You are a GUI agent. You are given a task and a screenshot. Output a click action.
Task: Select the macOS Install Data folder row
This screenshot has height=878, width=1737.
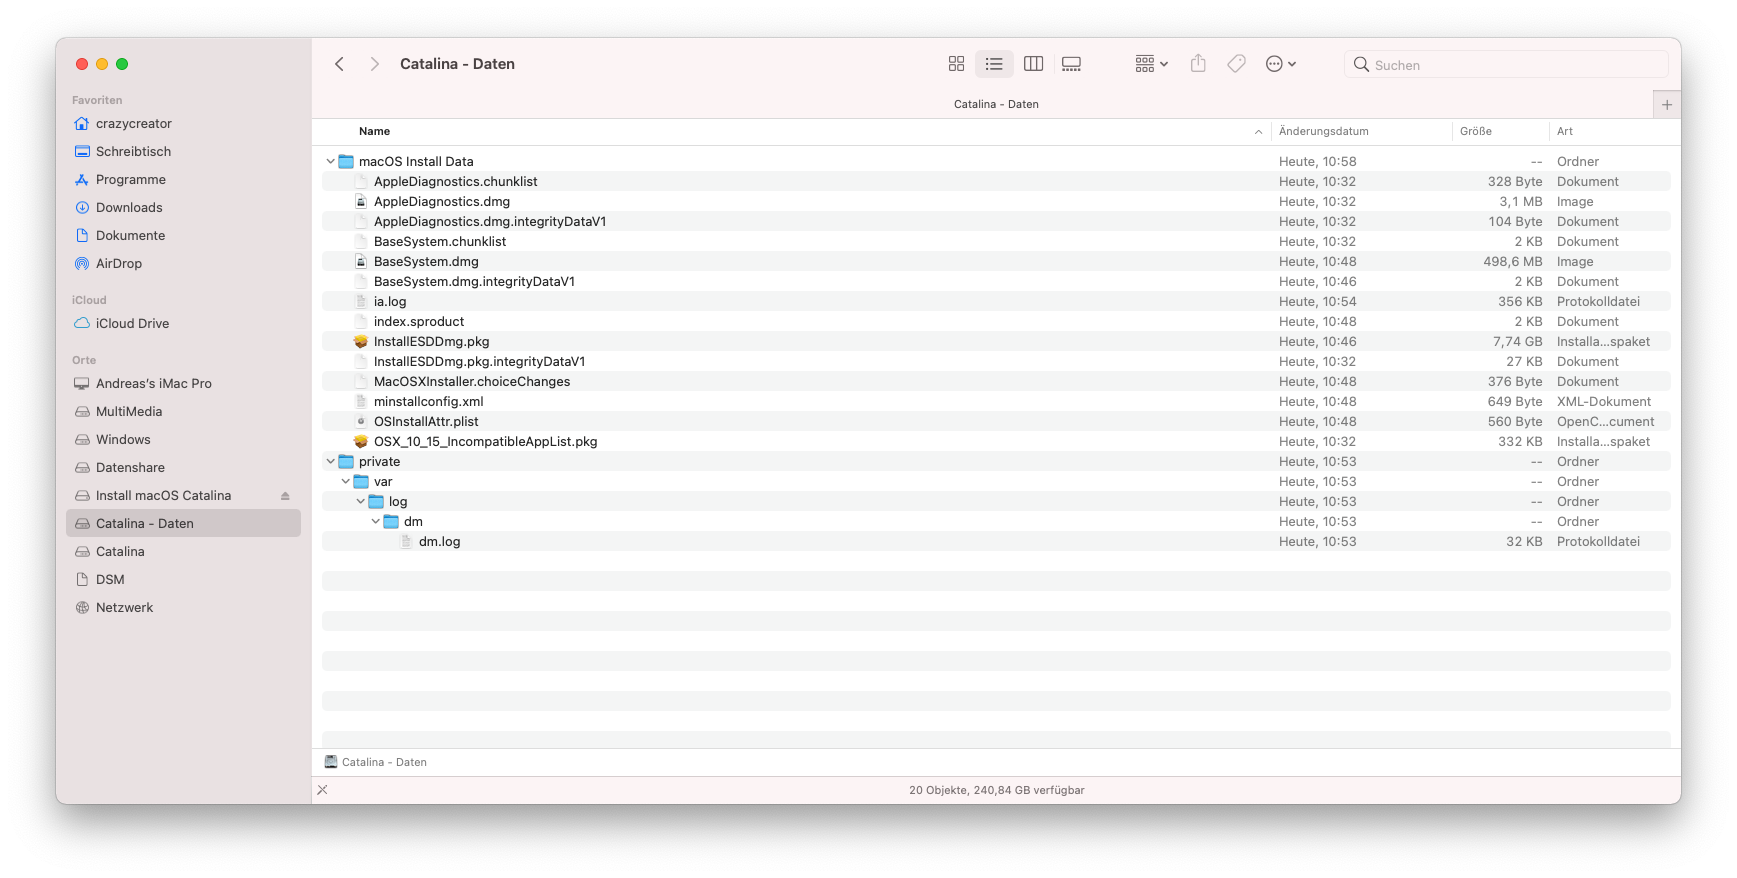click(x=996, y=161)
